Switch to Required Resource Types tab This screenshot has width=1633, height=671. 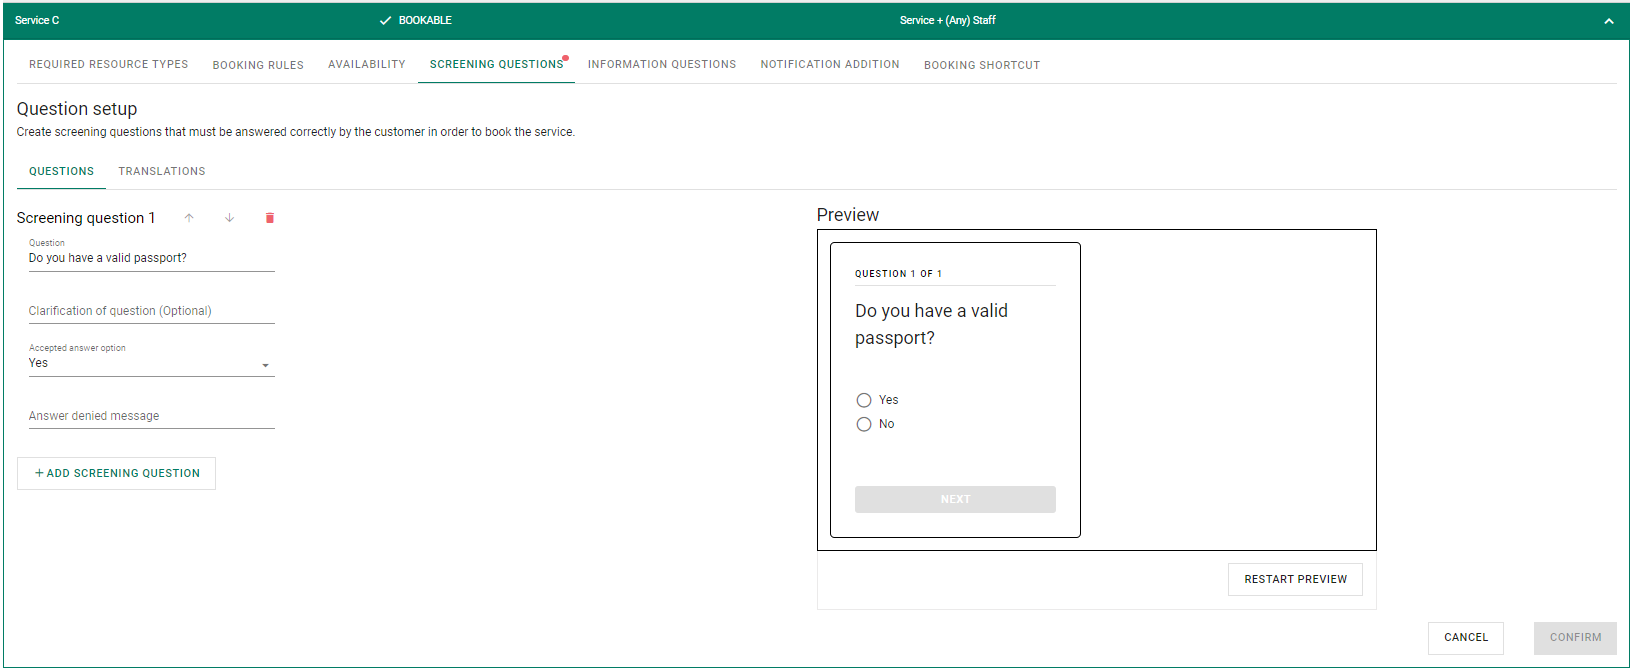click(x=108, y=65)
